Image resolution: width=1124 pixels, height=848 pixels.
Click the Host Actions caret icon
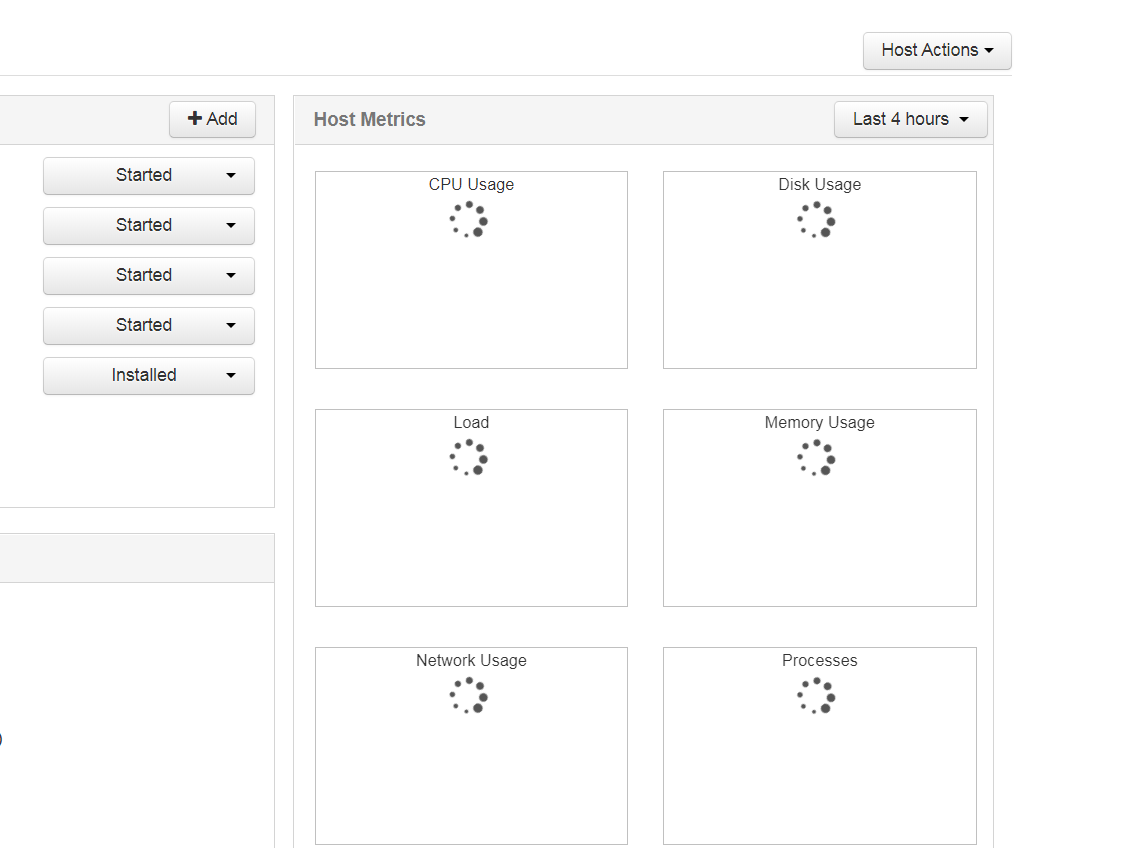[988, 50]
